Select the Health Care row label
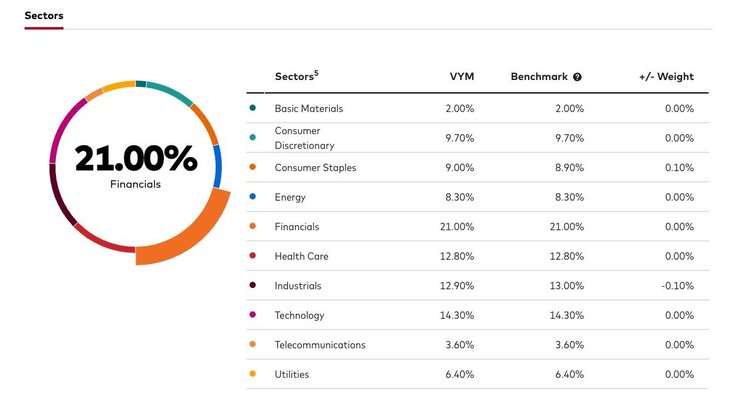Image resolution: width=740 pixels, height=408 pixels. 301,256
